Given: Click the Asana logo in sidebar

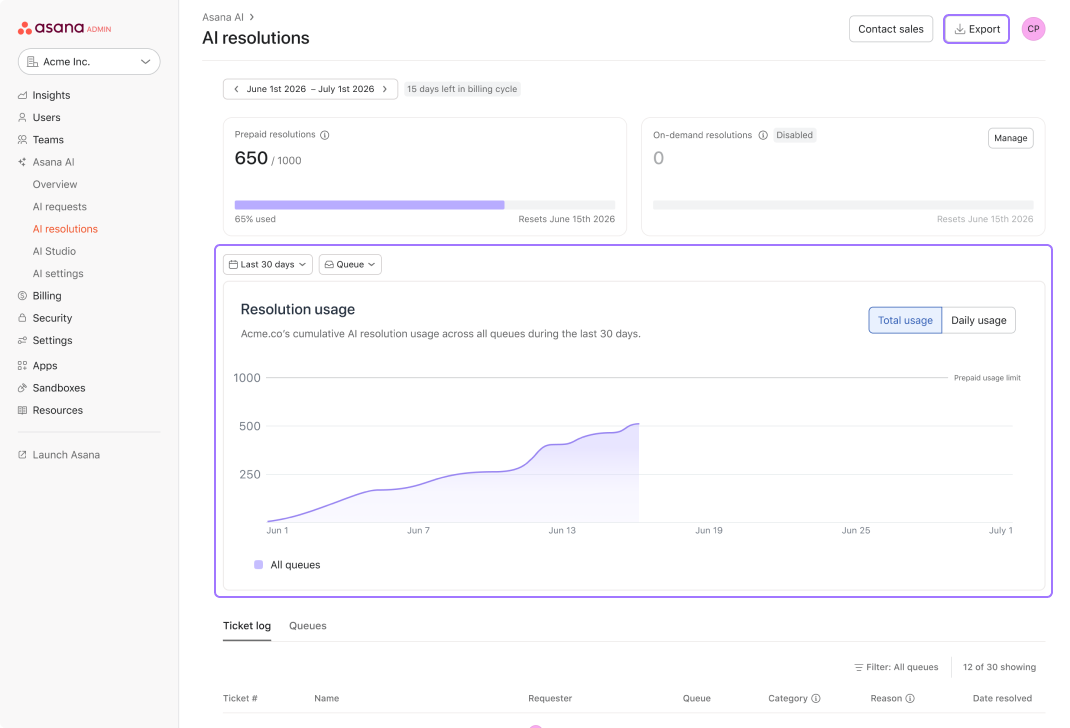Looking at the screenshot, I should click(64, 28).
